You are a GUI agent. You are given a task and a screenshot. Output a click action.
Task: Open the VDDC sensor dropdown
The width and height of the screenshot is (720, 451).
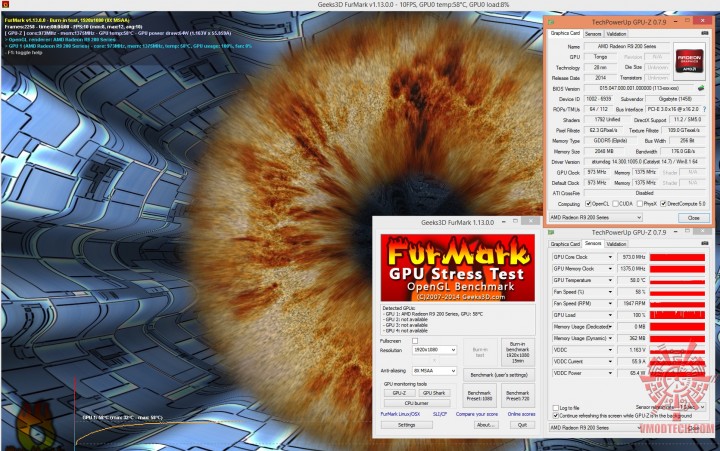[x=610, y=350]
